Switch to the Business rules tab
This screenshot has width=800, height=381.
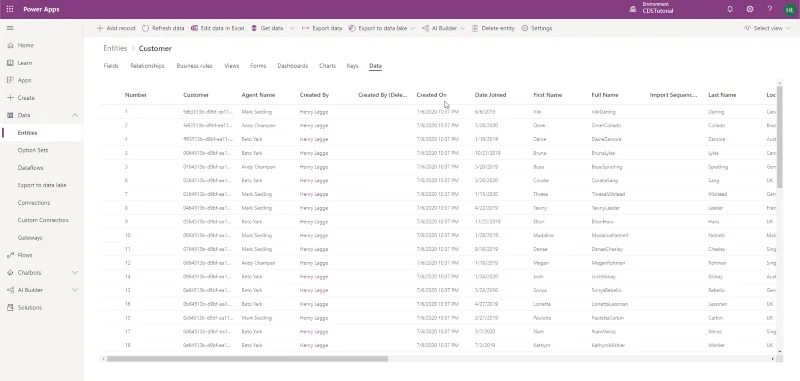tap(194, 66)
